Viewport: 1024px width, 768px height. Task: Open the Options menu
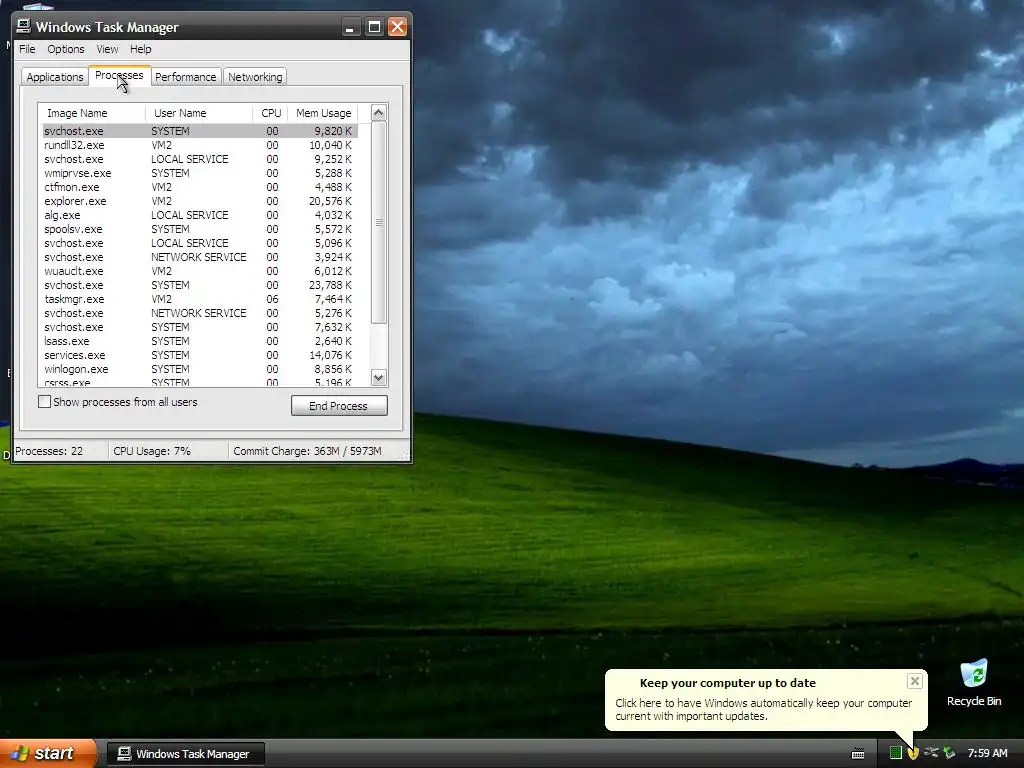(65, 49)
